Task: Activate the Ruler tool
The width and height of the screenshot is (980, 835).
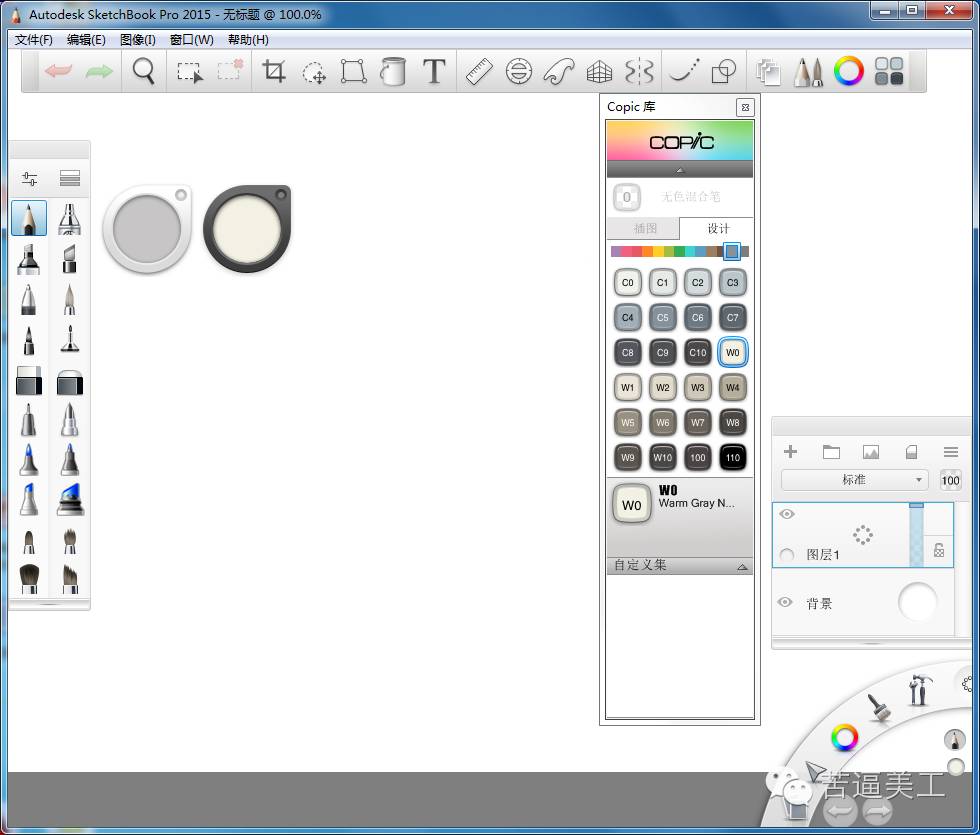Action: tap(479, 71)
